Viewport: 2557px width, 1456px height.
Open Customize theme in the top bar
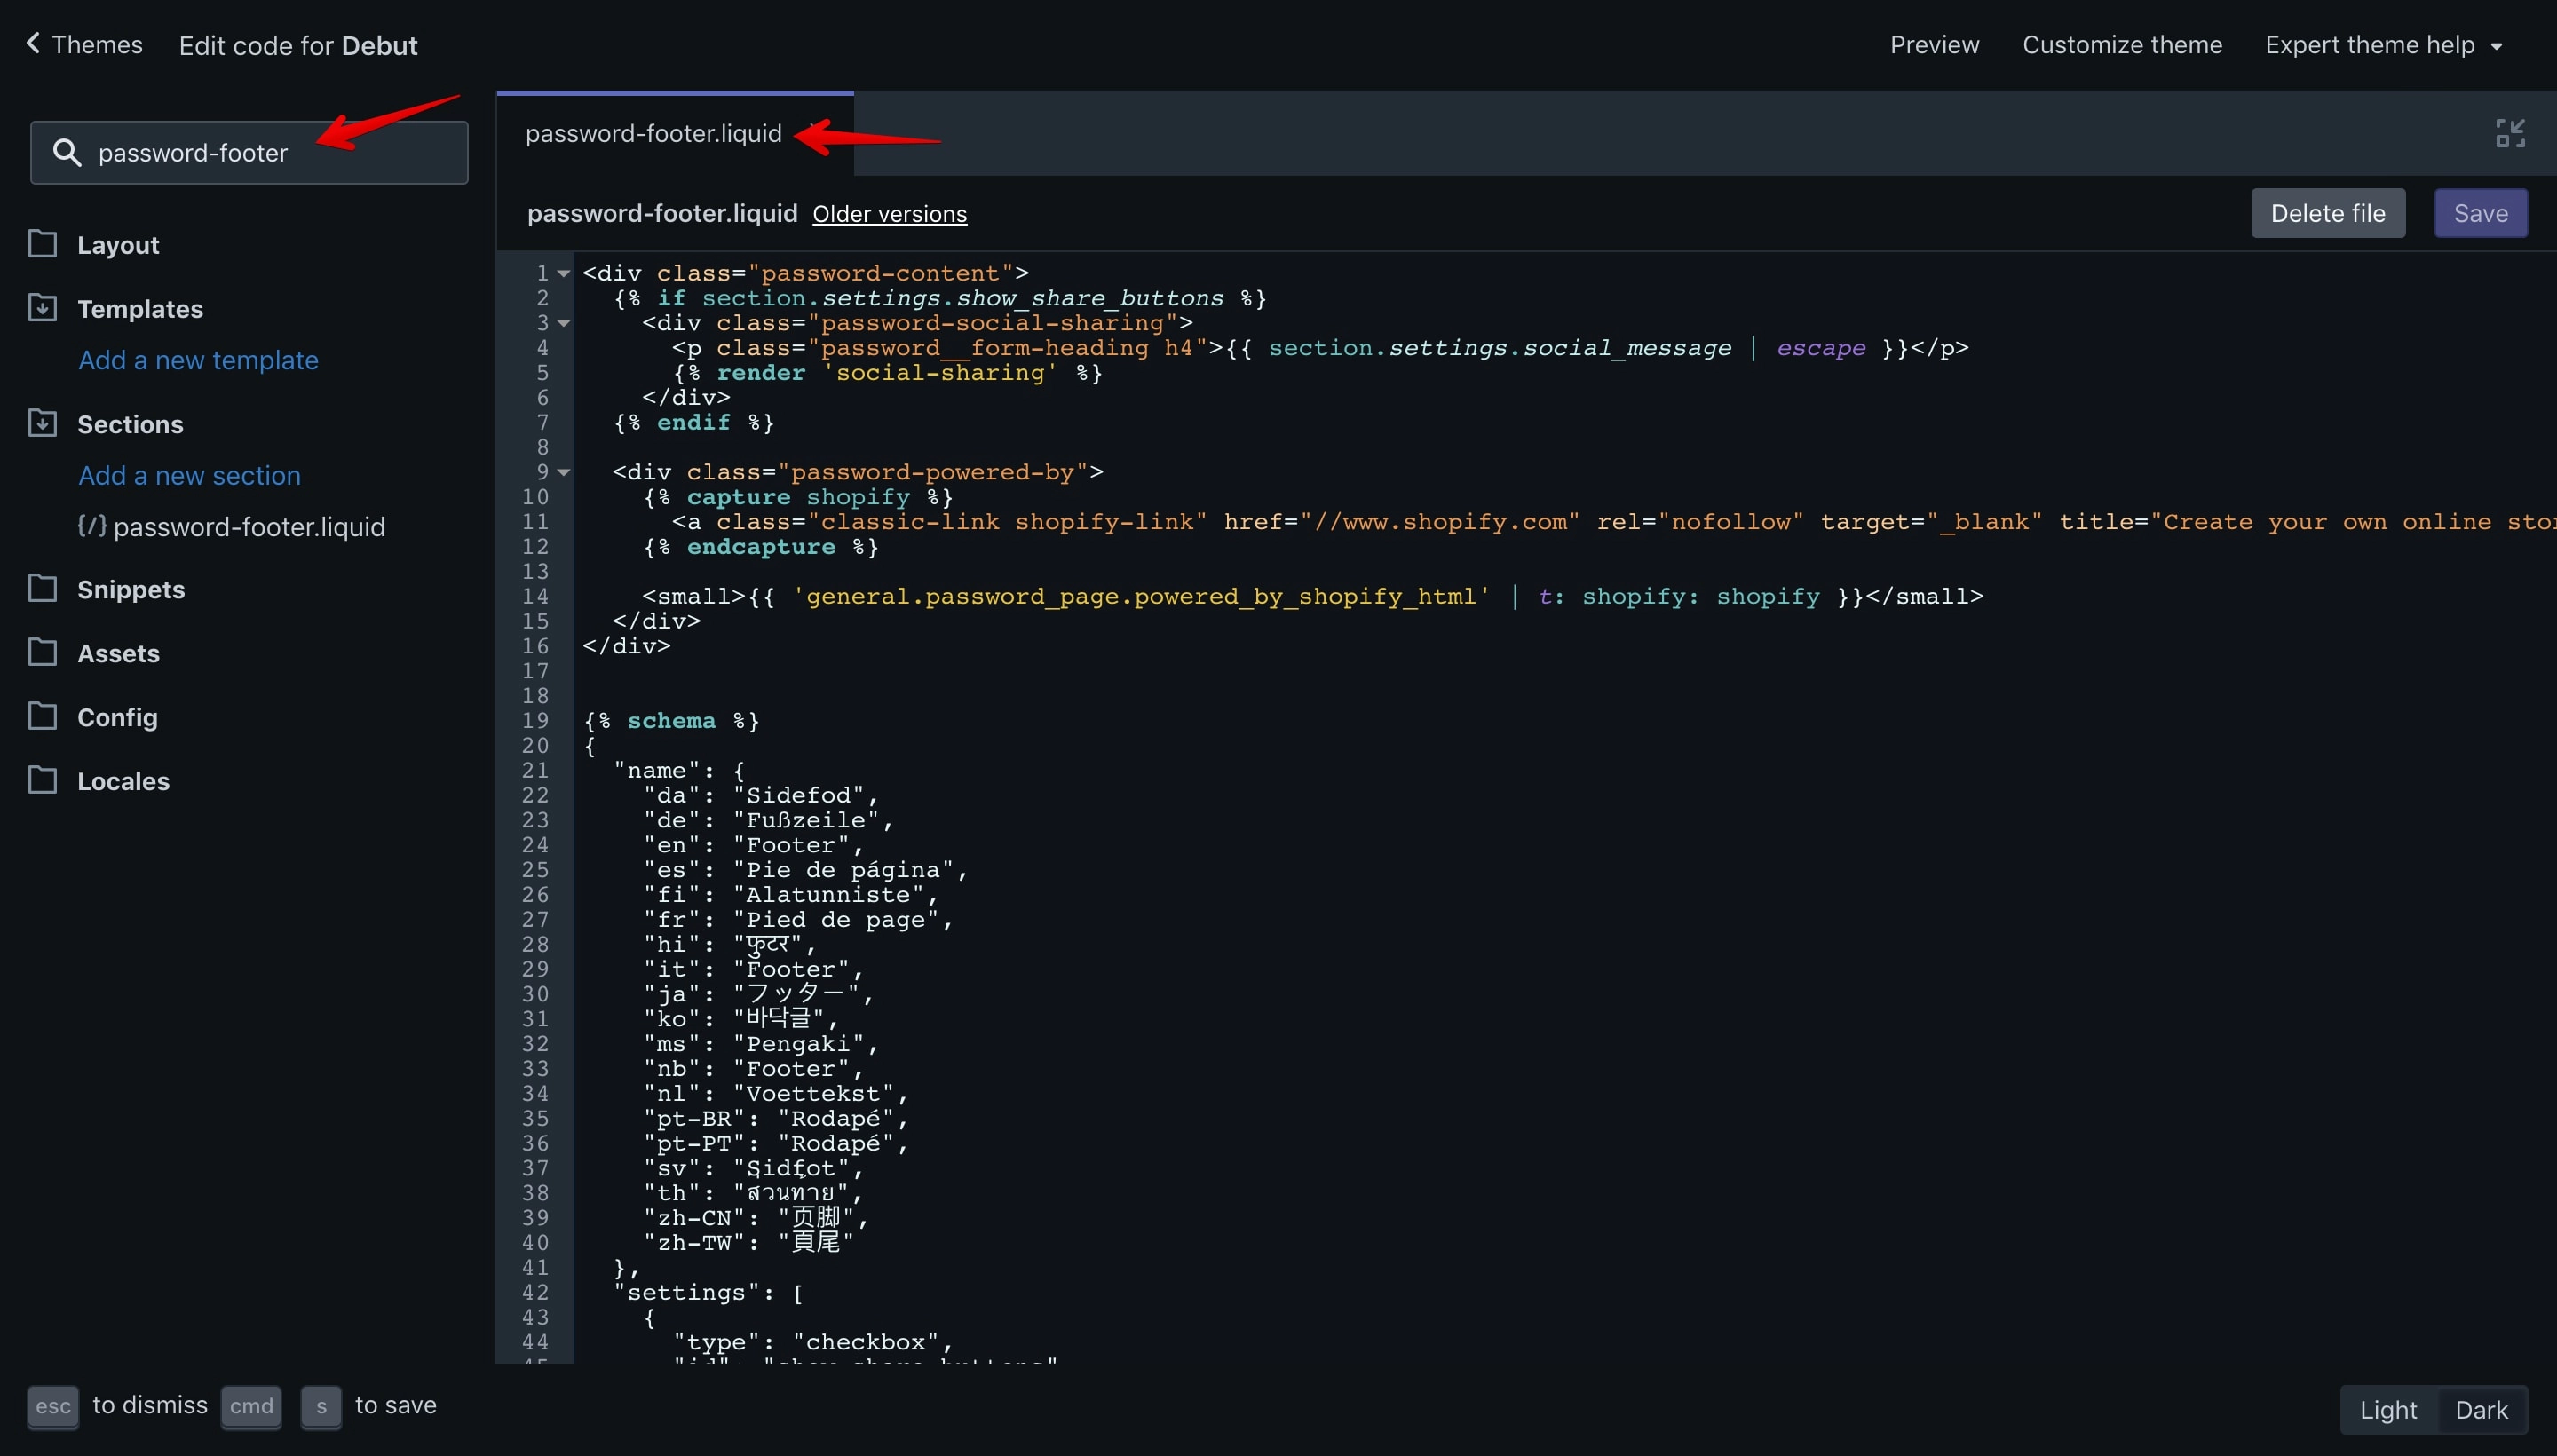tap(2122, 45)
